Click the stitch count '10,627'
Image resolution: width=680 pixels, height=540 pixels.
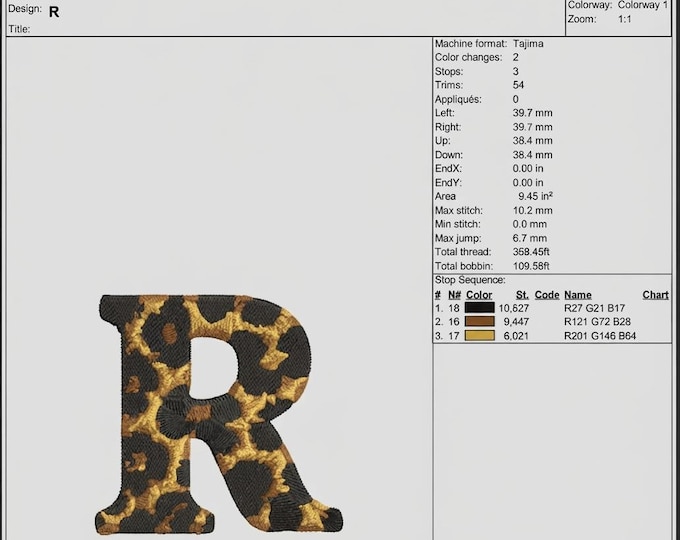tap(513, 308)
